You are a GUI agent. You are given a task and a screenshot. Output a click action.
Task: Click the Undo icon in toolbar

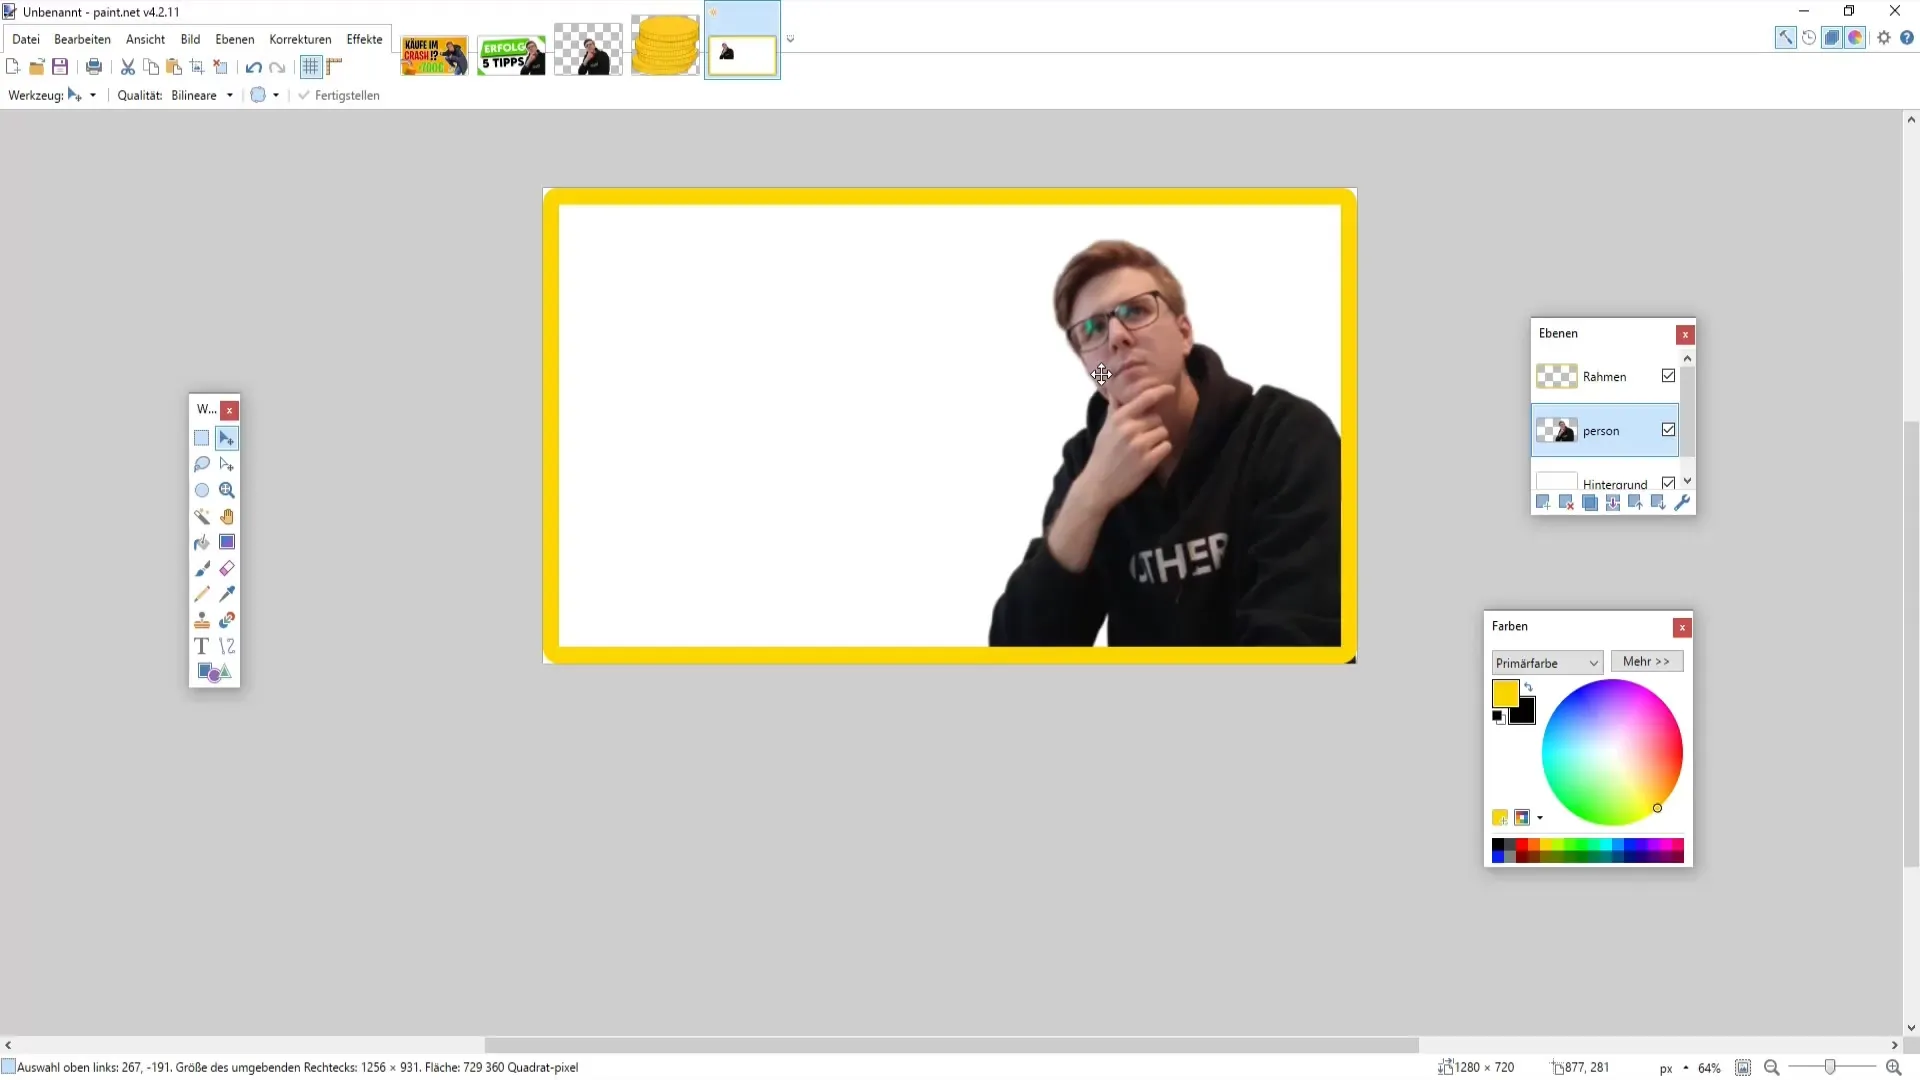coord(253,67)
